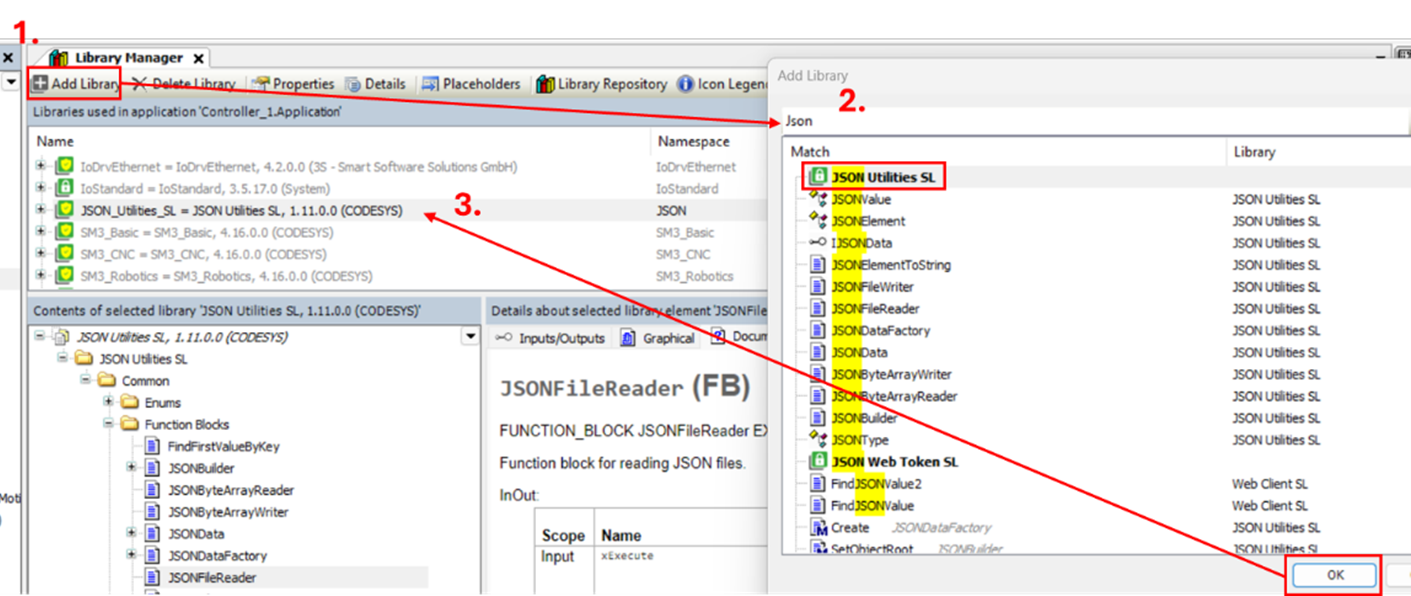1411x596 pixels.
Task: Close the Library Manager tab
Action: [x=198, y=58]
